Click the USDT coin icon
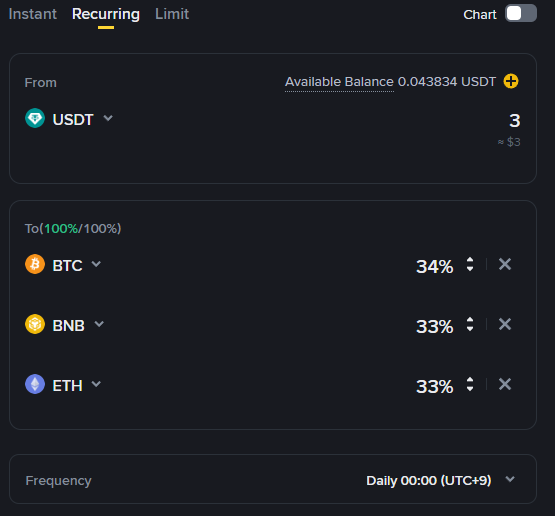The image size is (555, 516). 35,118
